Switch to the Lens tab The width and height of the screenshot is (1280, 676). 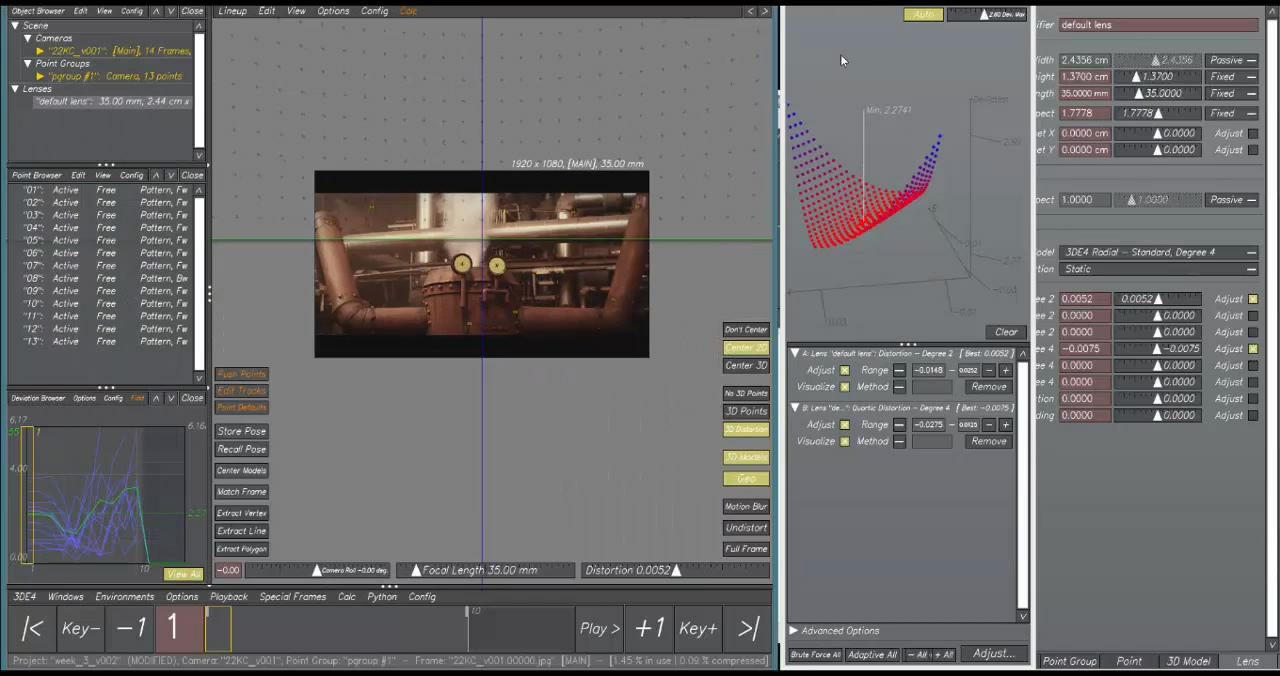(x=1247, y=661)
